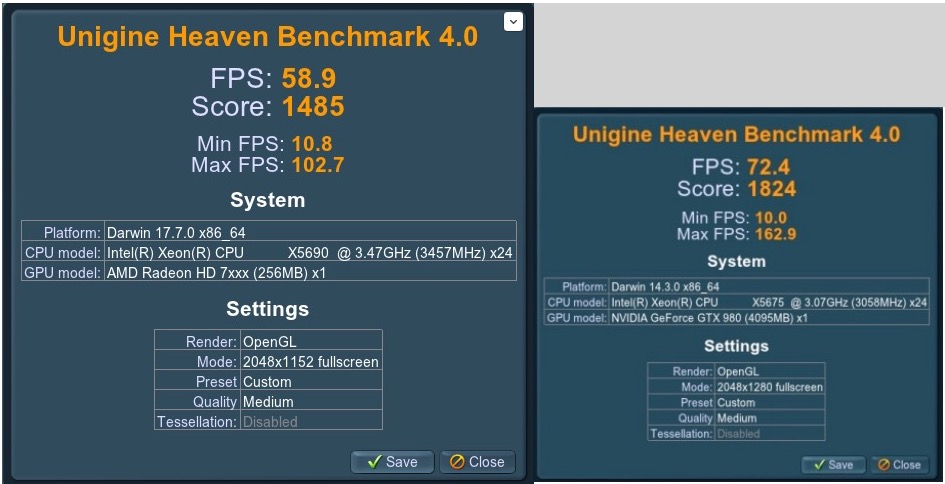This screenshot has width=945, height=484.
Task: Select the NVIDIA GeForce GTX 980 cell
Action: (769, 317)
